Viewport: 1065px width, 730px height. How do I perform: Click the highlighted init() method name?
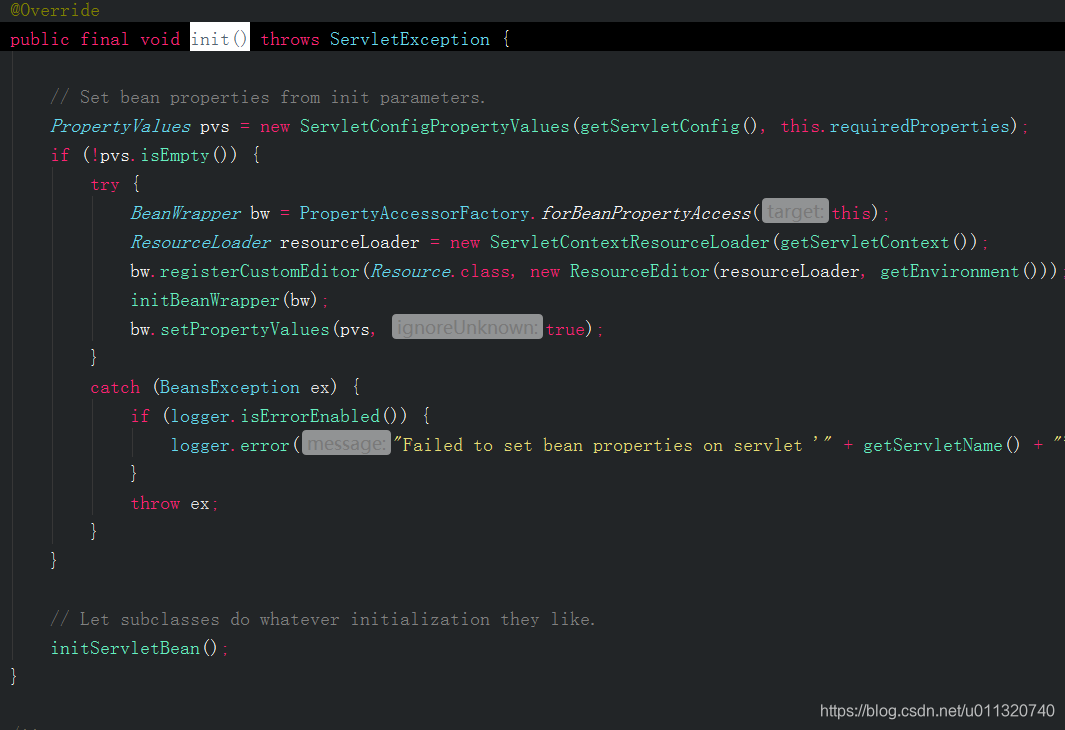[218, 38]
